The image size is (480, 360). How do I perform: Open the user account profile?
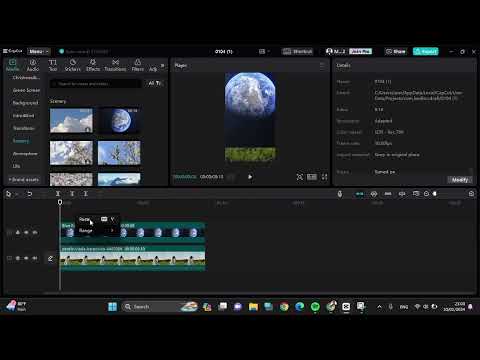coord(336,51)
